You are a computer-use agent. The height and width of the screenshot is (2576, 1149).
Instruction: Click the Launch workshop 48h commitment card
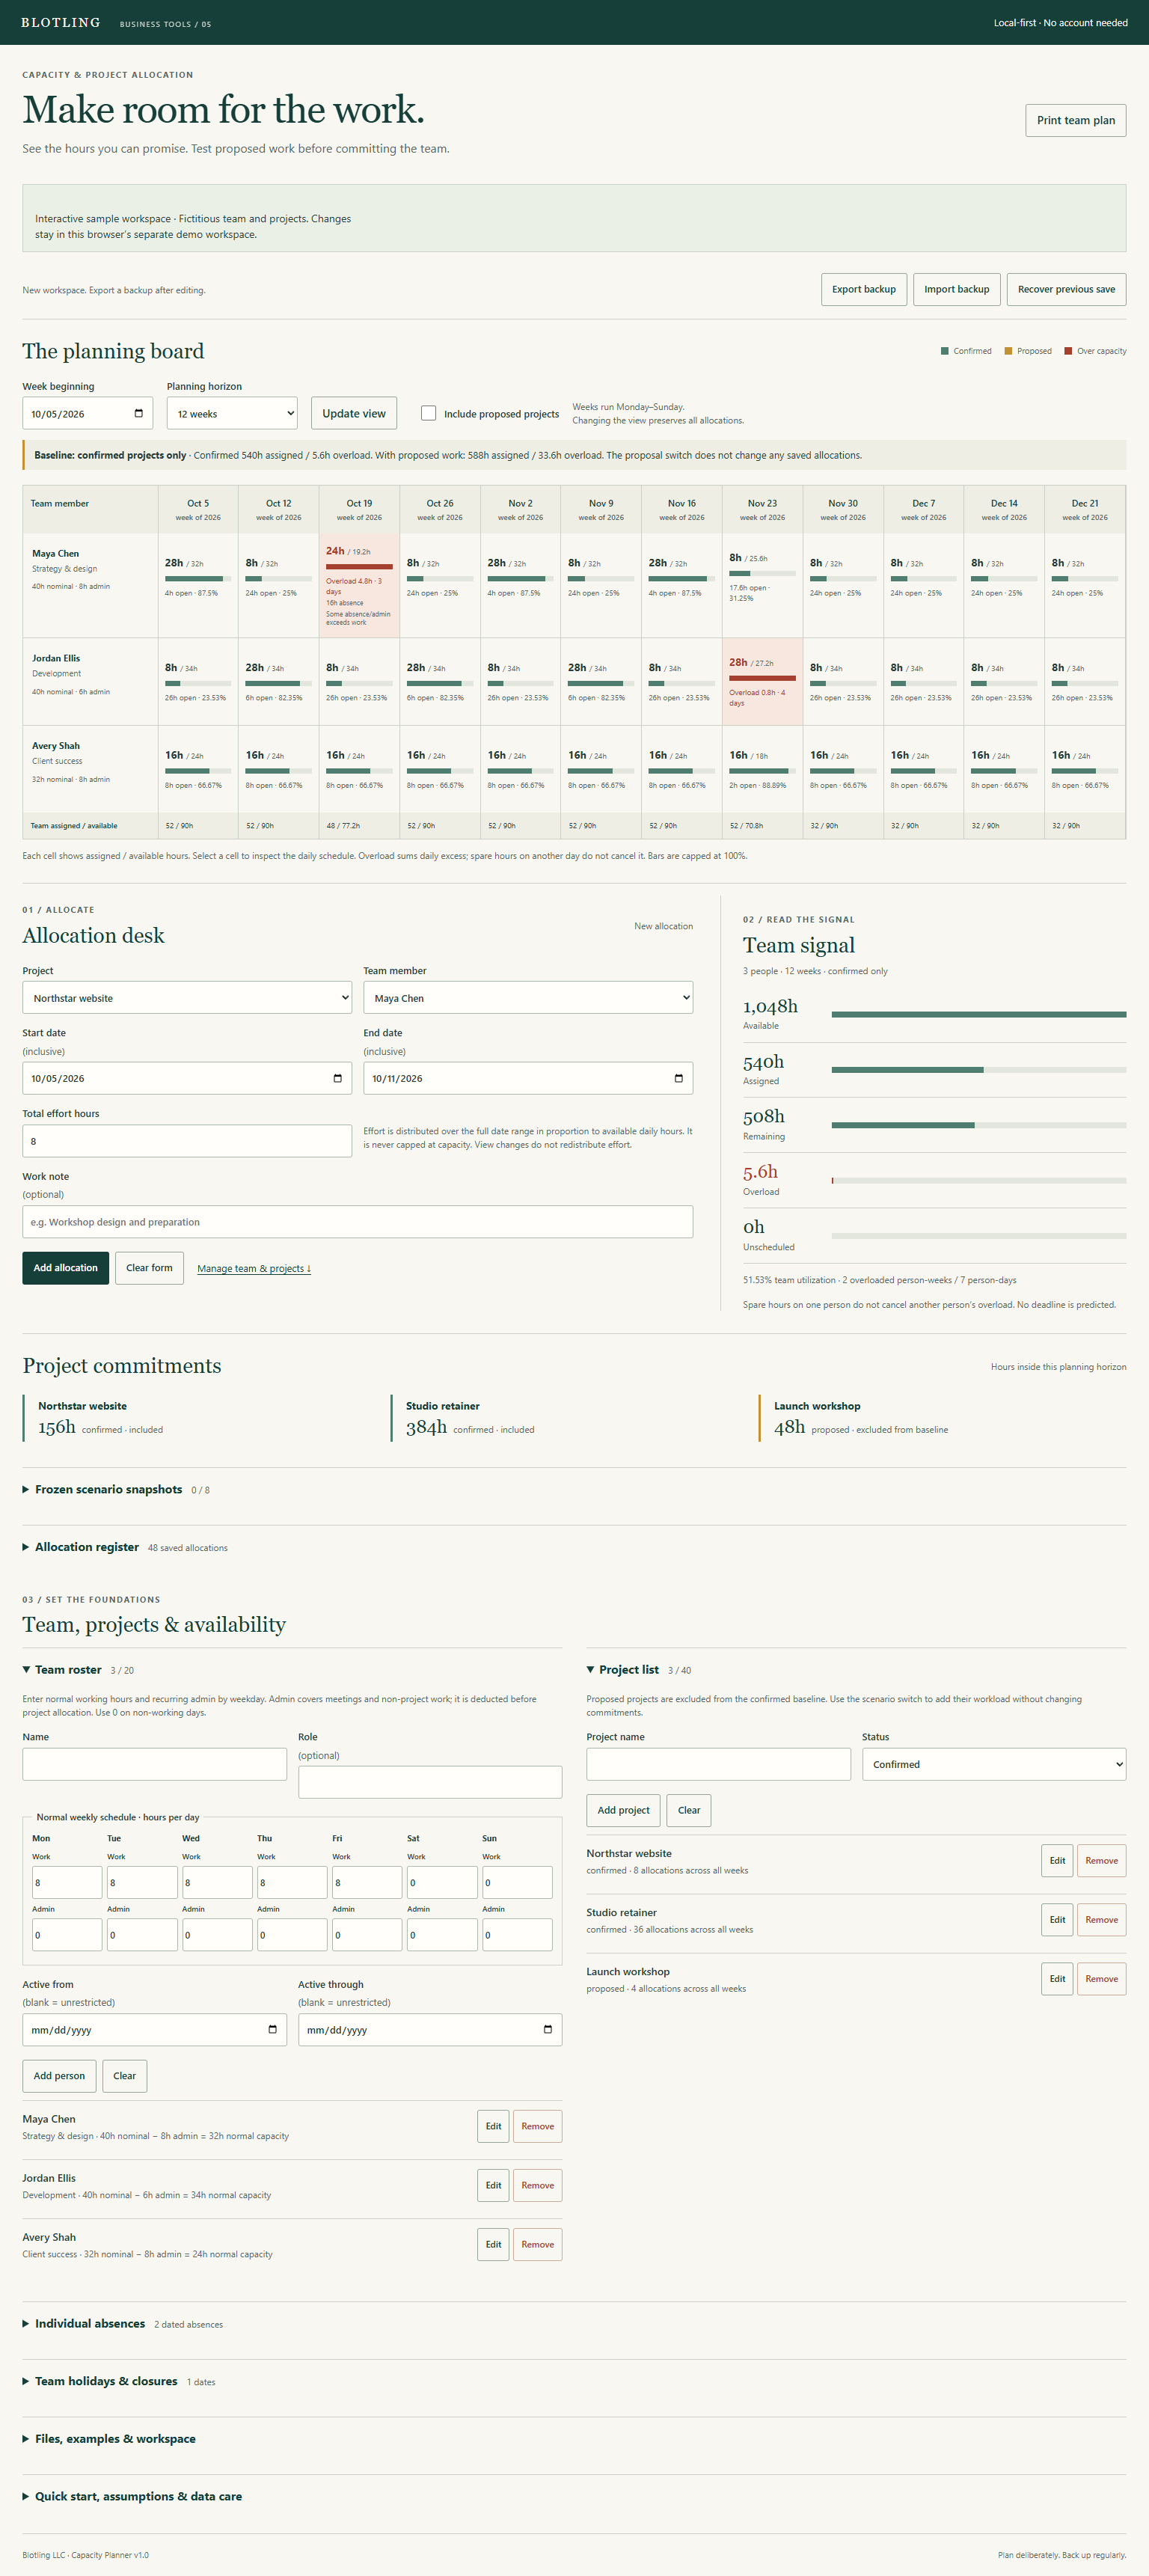(942, 1418)
